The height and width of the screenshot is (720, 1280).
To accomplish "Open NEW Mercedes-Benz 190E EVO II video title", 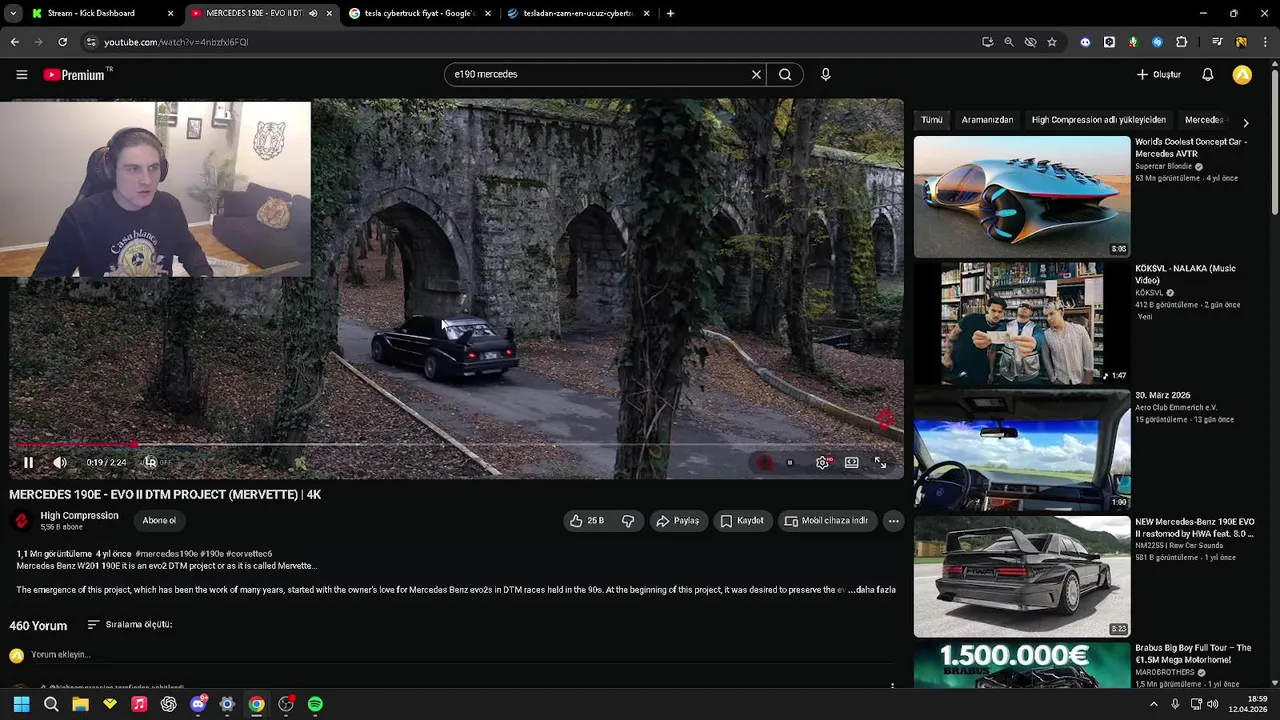I will click(x=1194, y=528).
